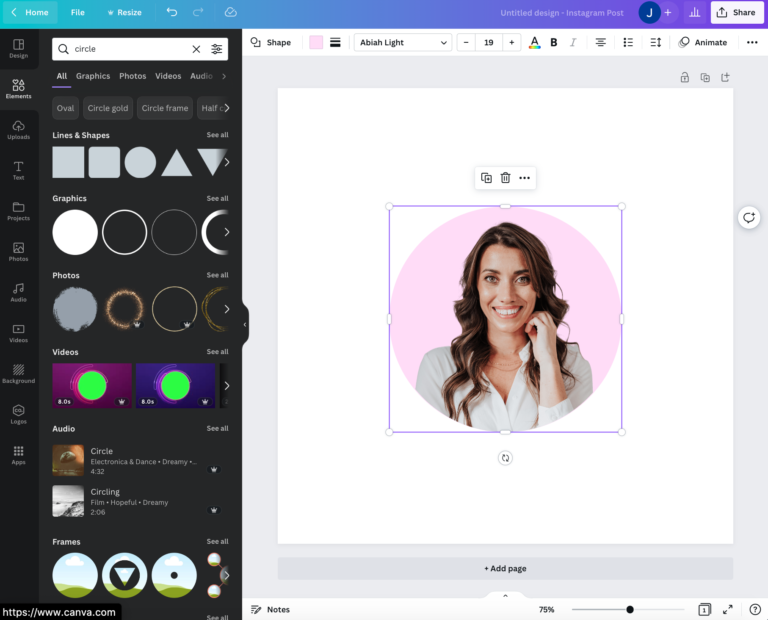Open the Background sidebar panel
The height and width of the screenshot is (620, 768).
pyautogui.click(x=19, y=374)
